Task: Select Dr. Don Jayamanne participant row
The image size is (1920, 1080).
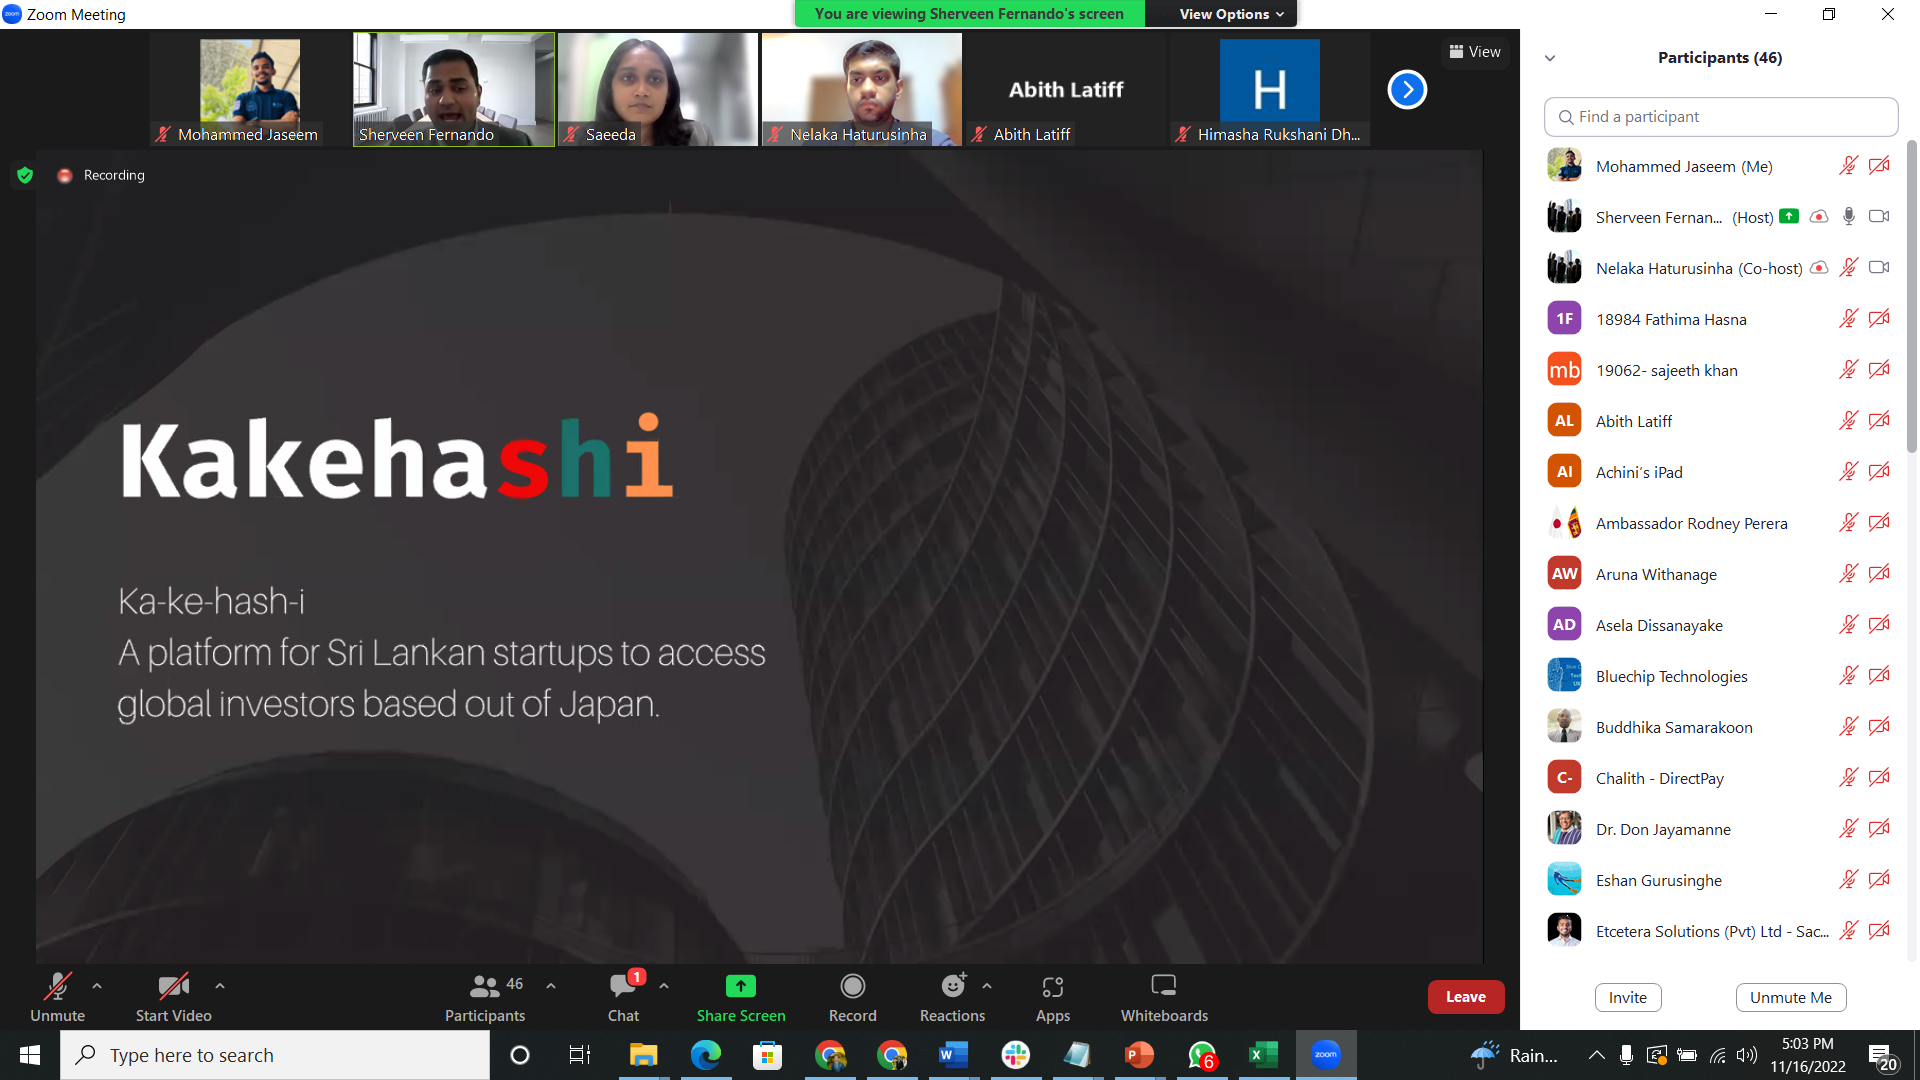Action: click(x=1720, y=829)
